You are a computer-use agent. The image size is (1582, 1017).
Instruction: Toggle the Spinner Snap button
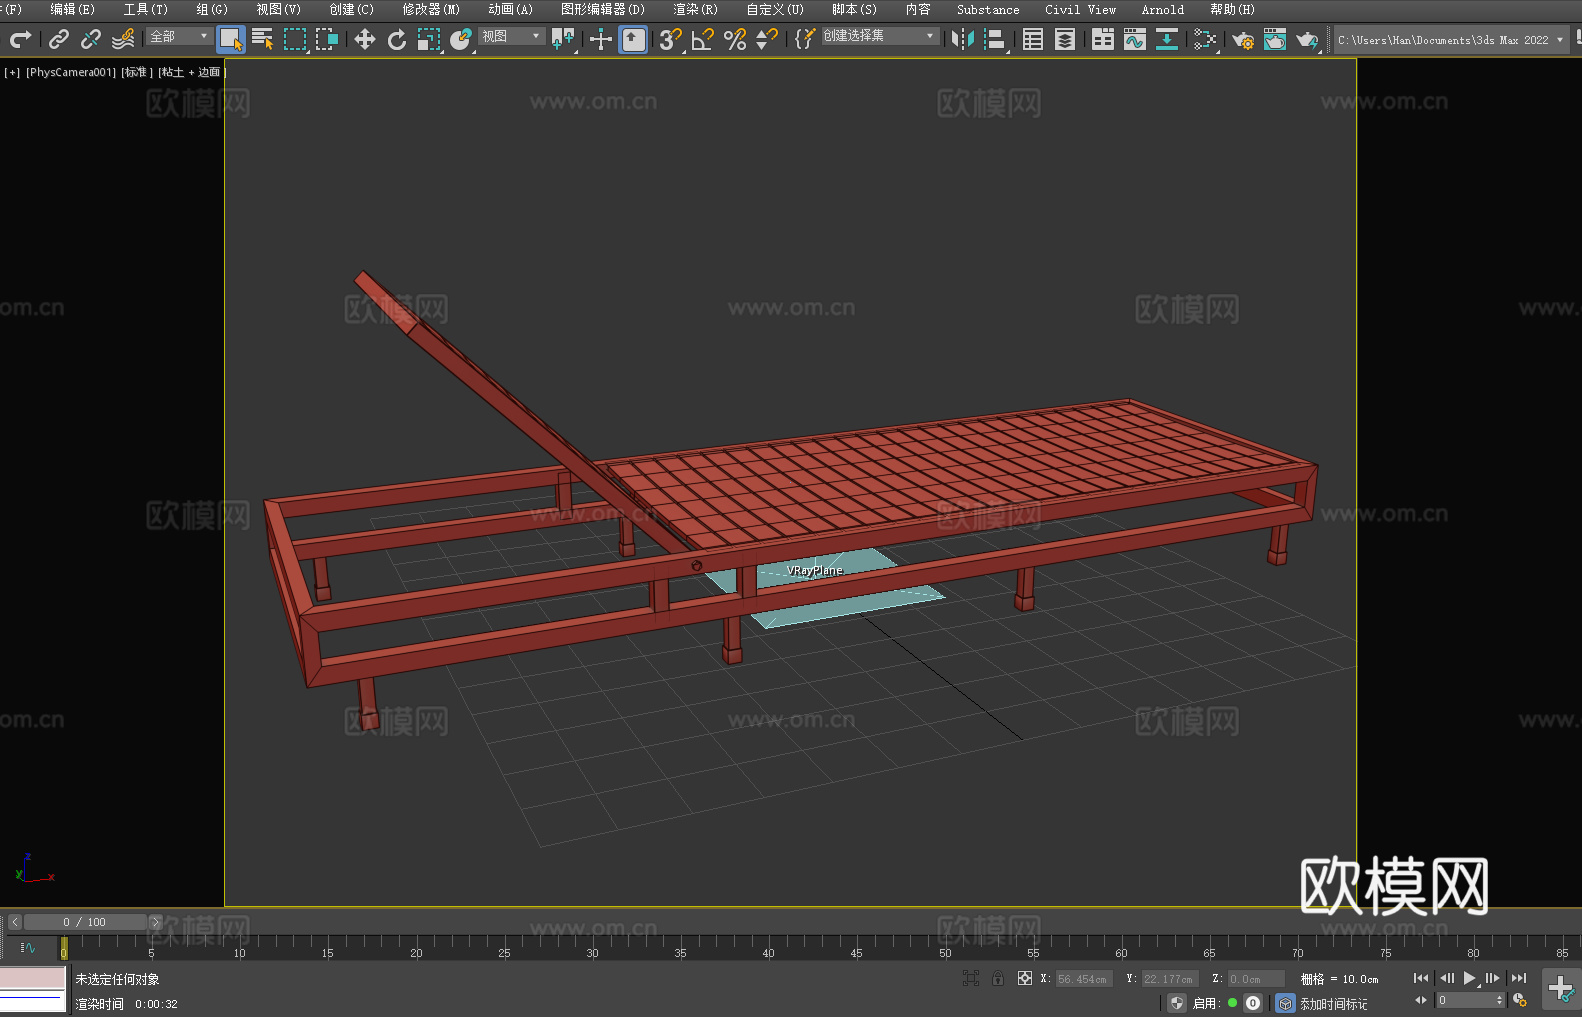pos(767,39)
